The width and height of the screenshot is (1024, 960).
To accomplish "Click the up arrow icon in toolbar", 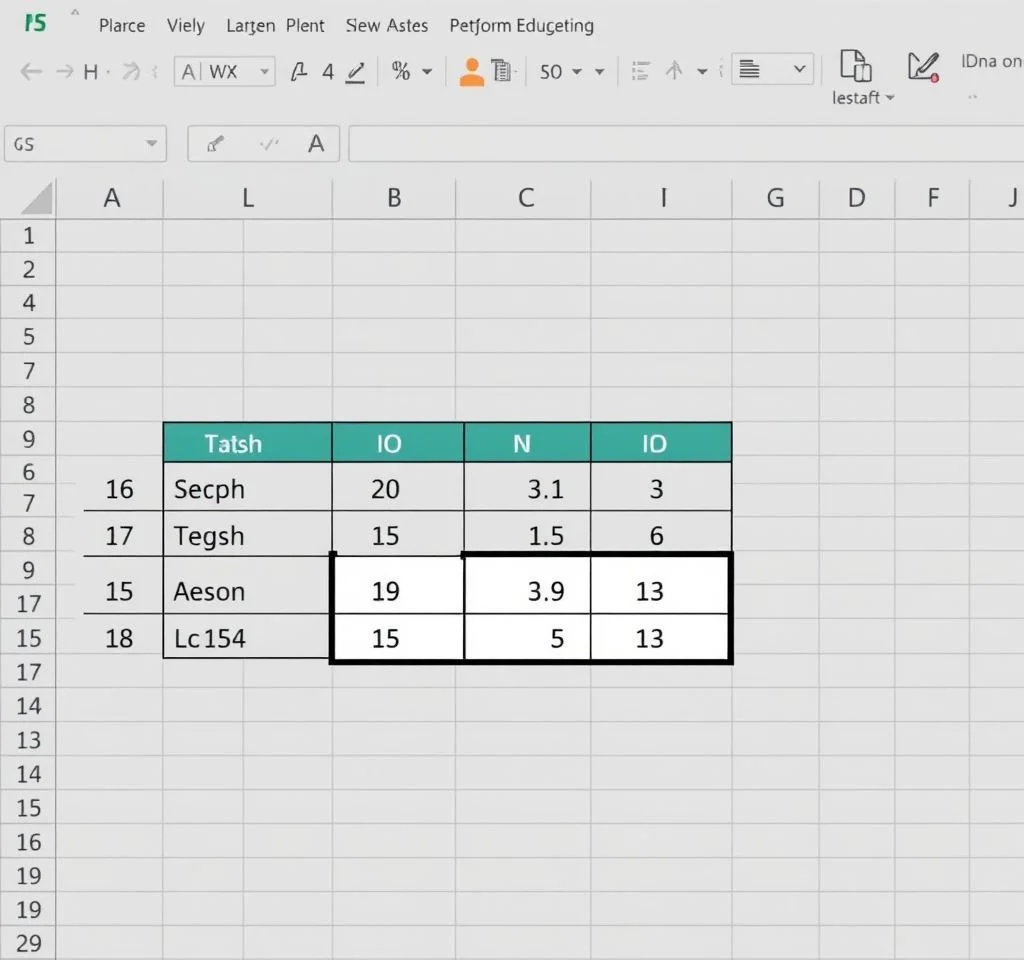I will pos(674,71).
